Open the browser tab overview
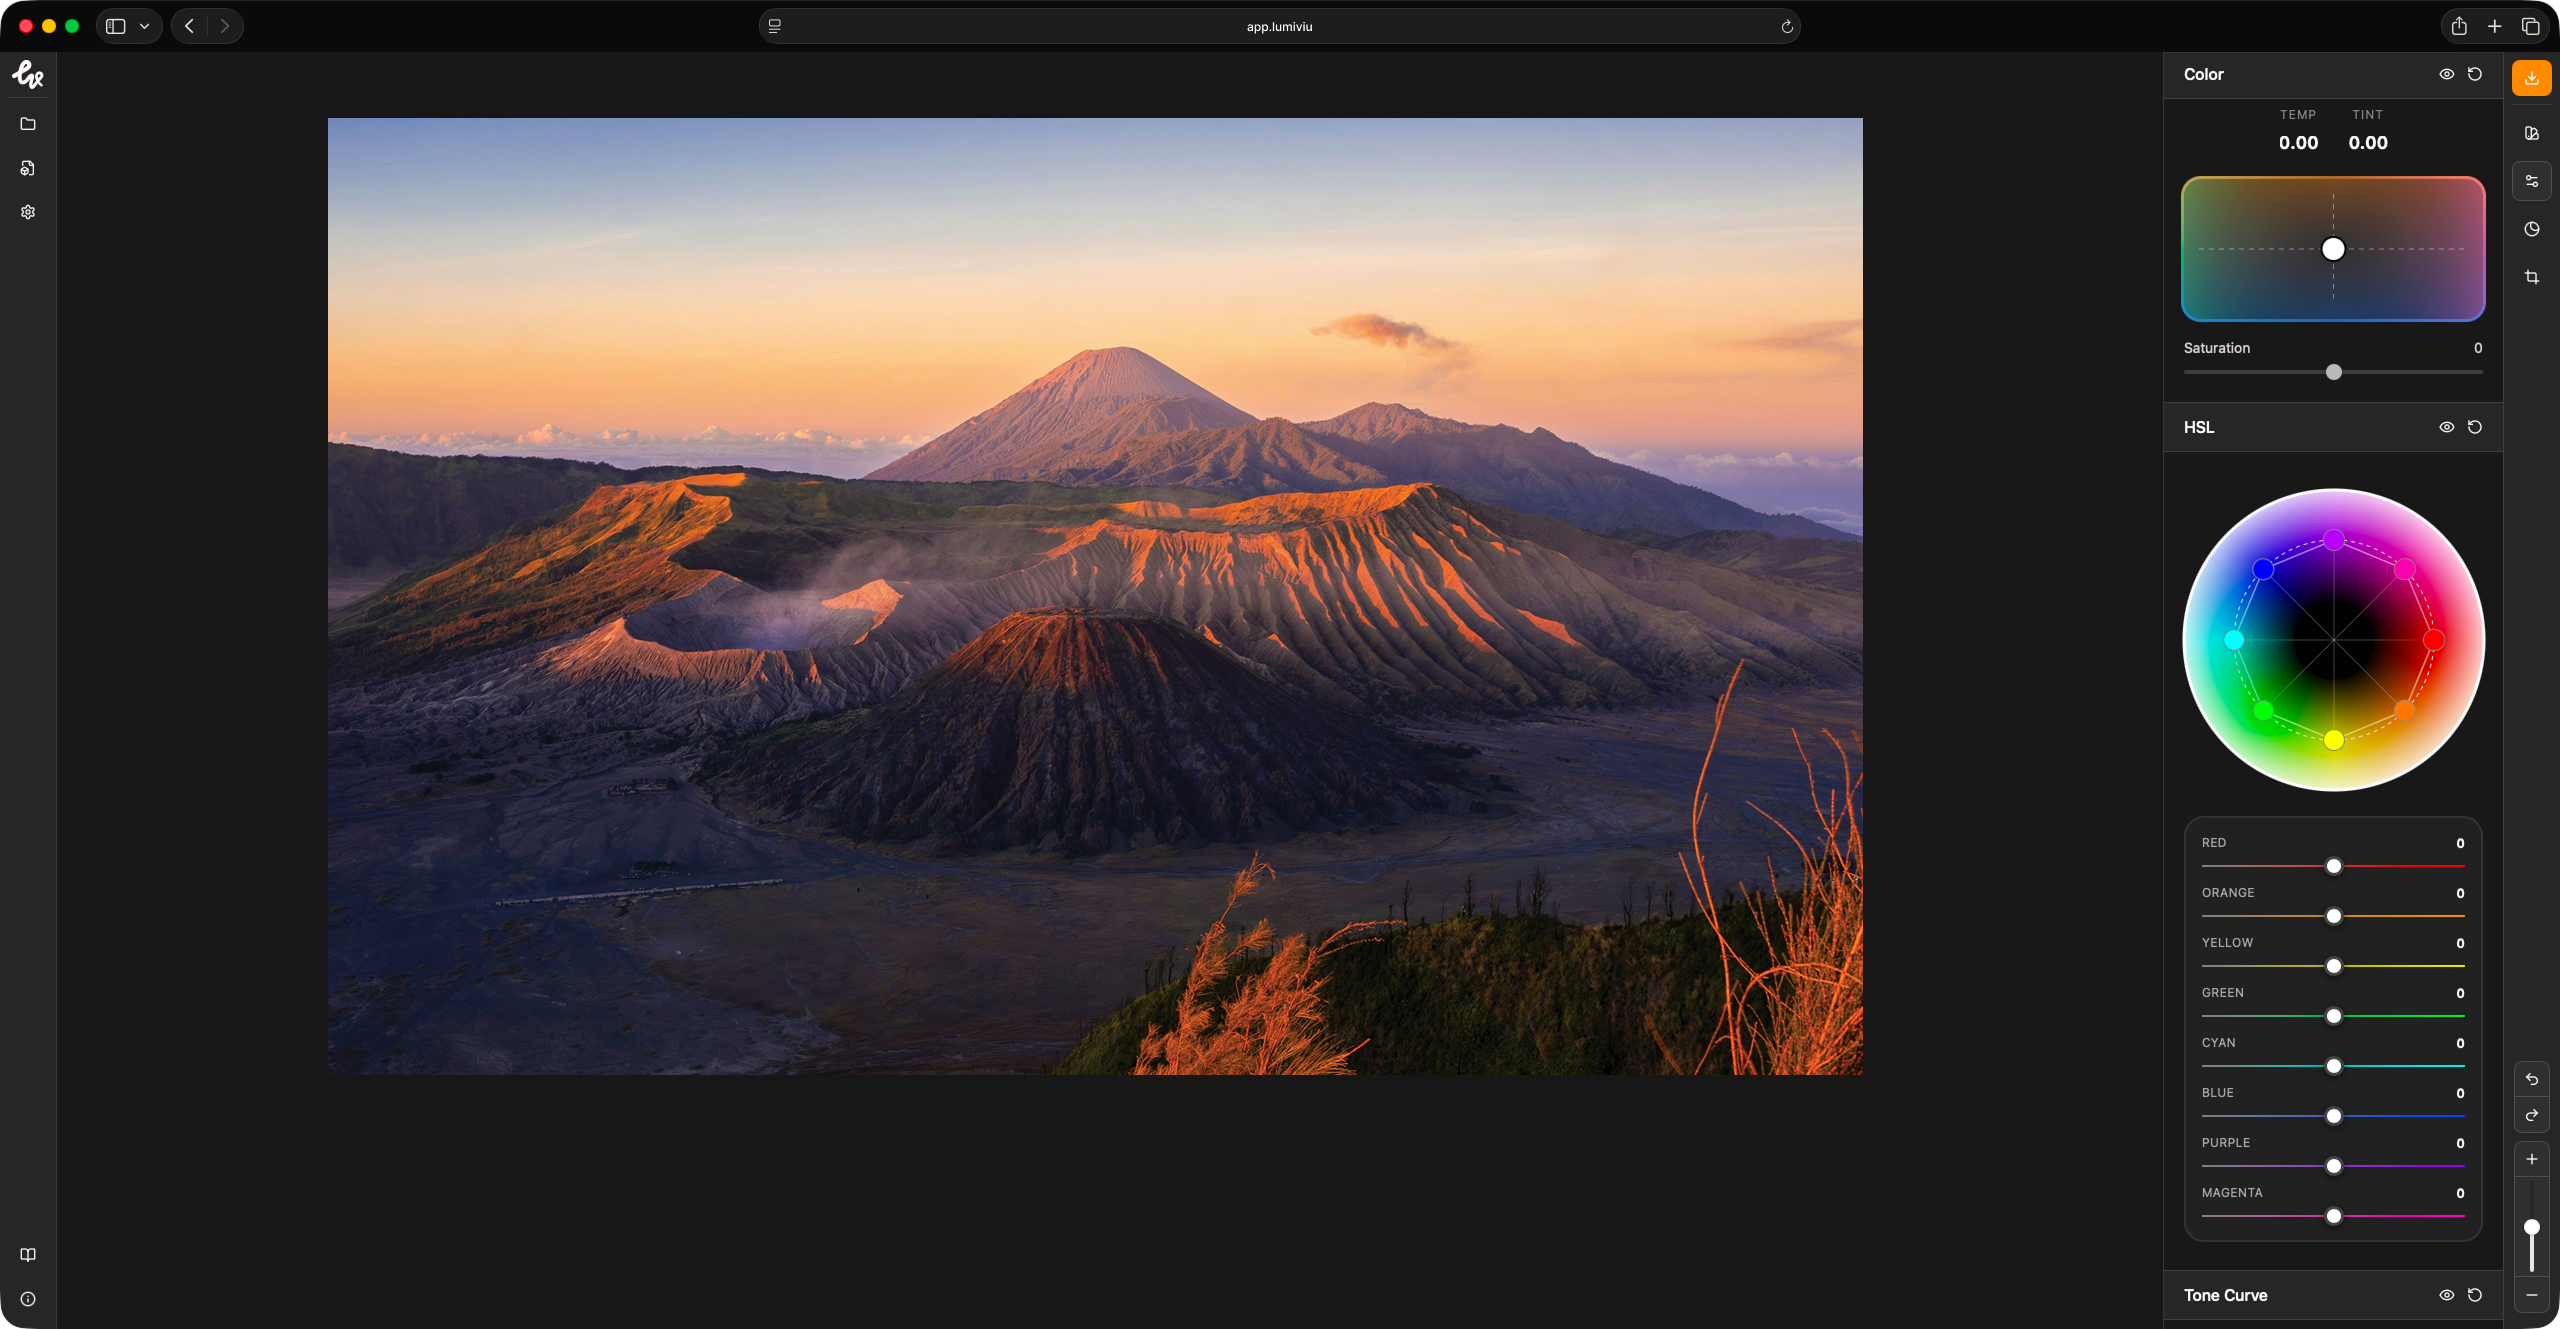 click(2531, 26)
